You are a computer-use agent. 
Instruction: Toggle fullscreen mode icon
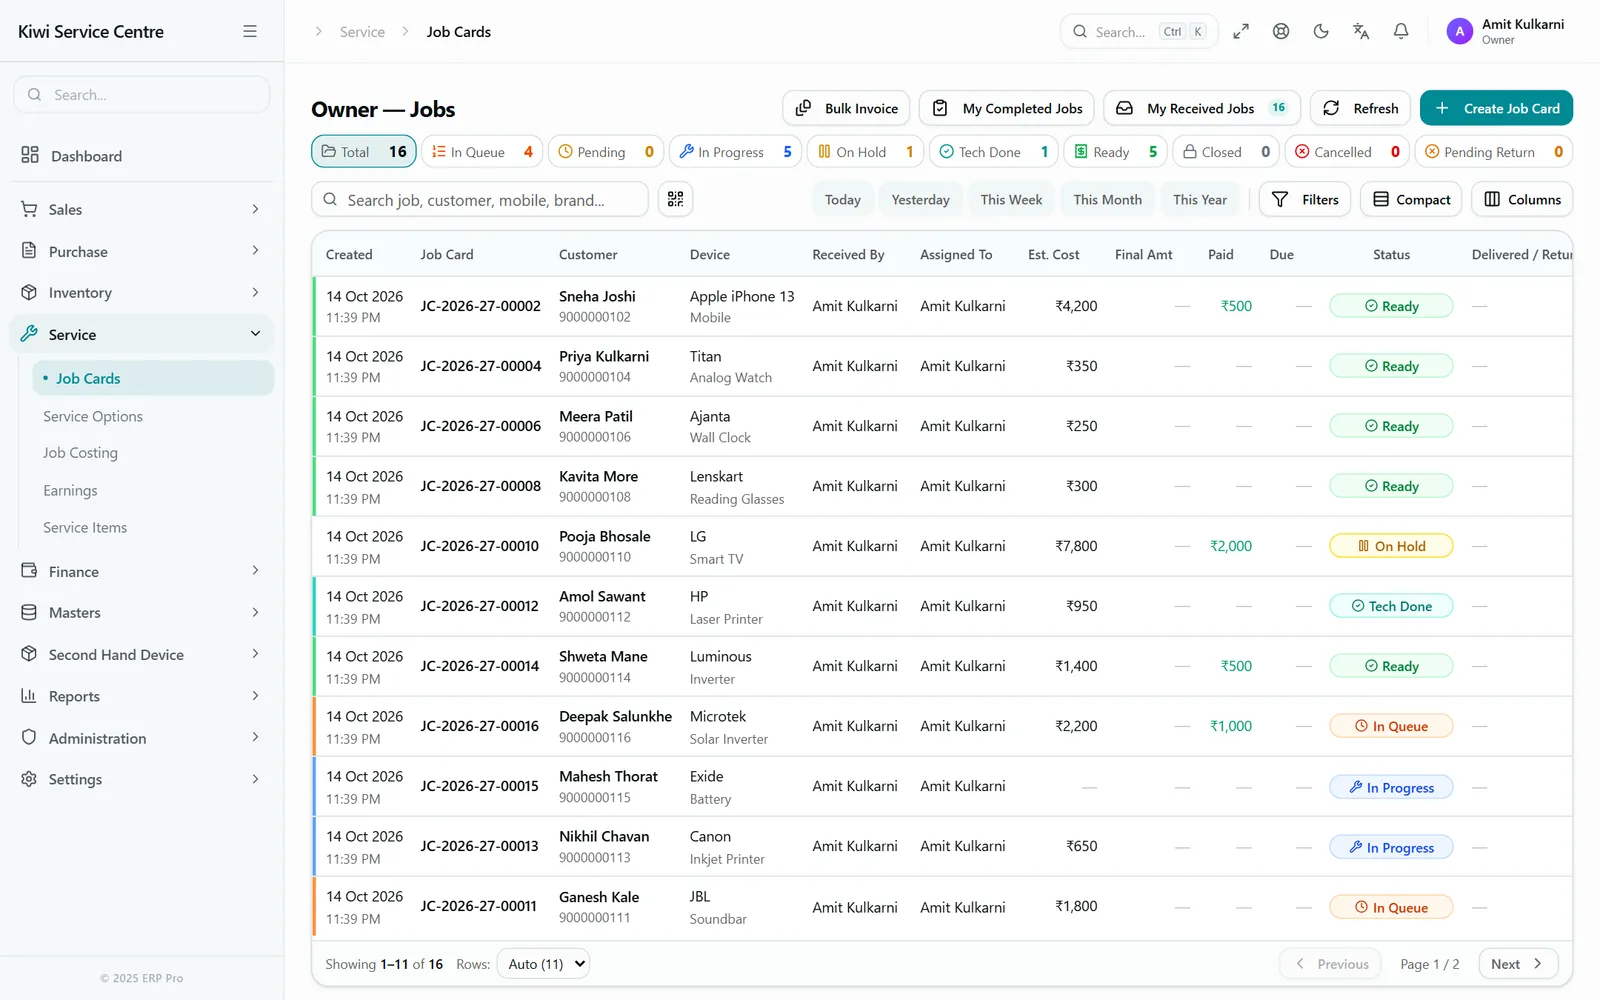(x=1241, y=31)
